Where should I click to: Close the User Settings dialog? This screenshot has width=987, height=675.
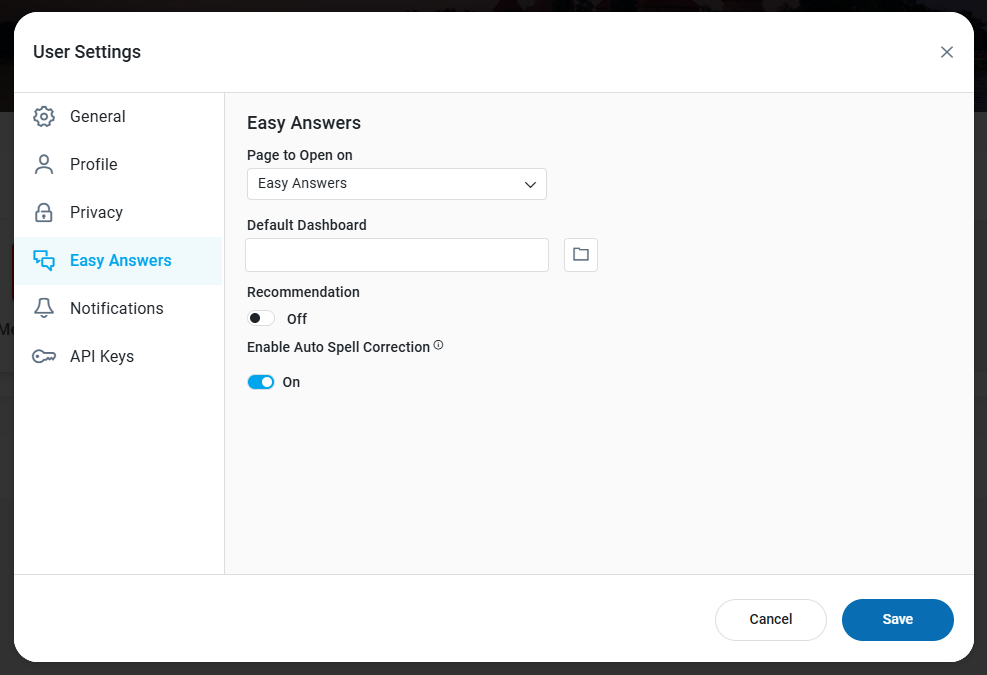point(947,52)
